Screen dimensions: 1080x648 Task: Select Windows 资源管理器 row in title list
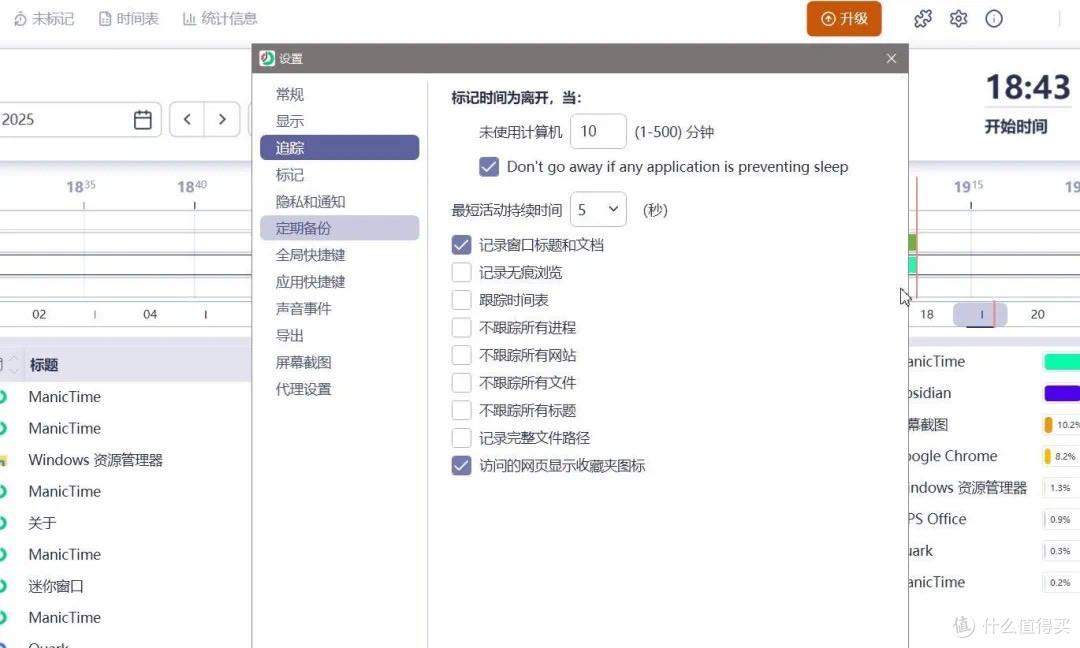(x=96, y=460)
